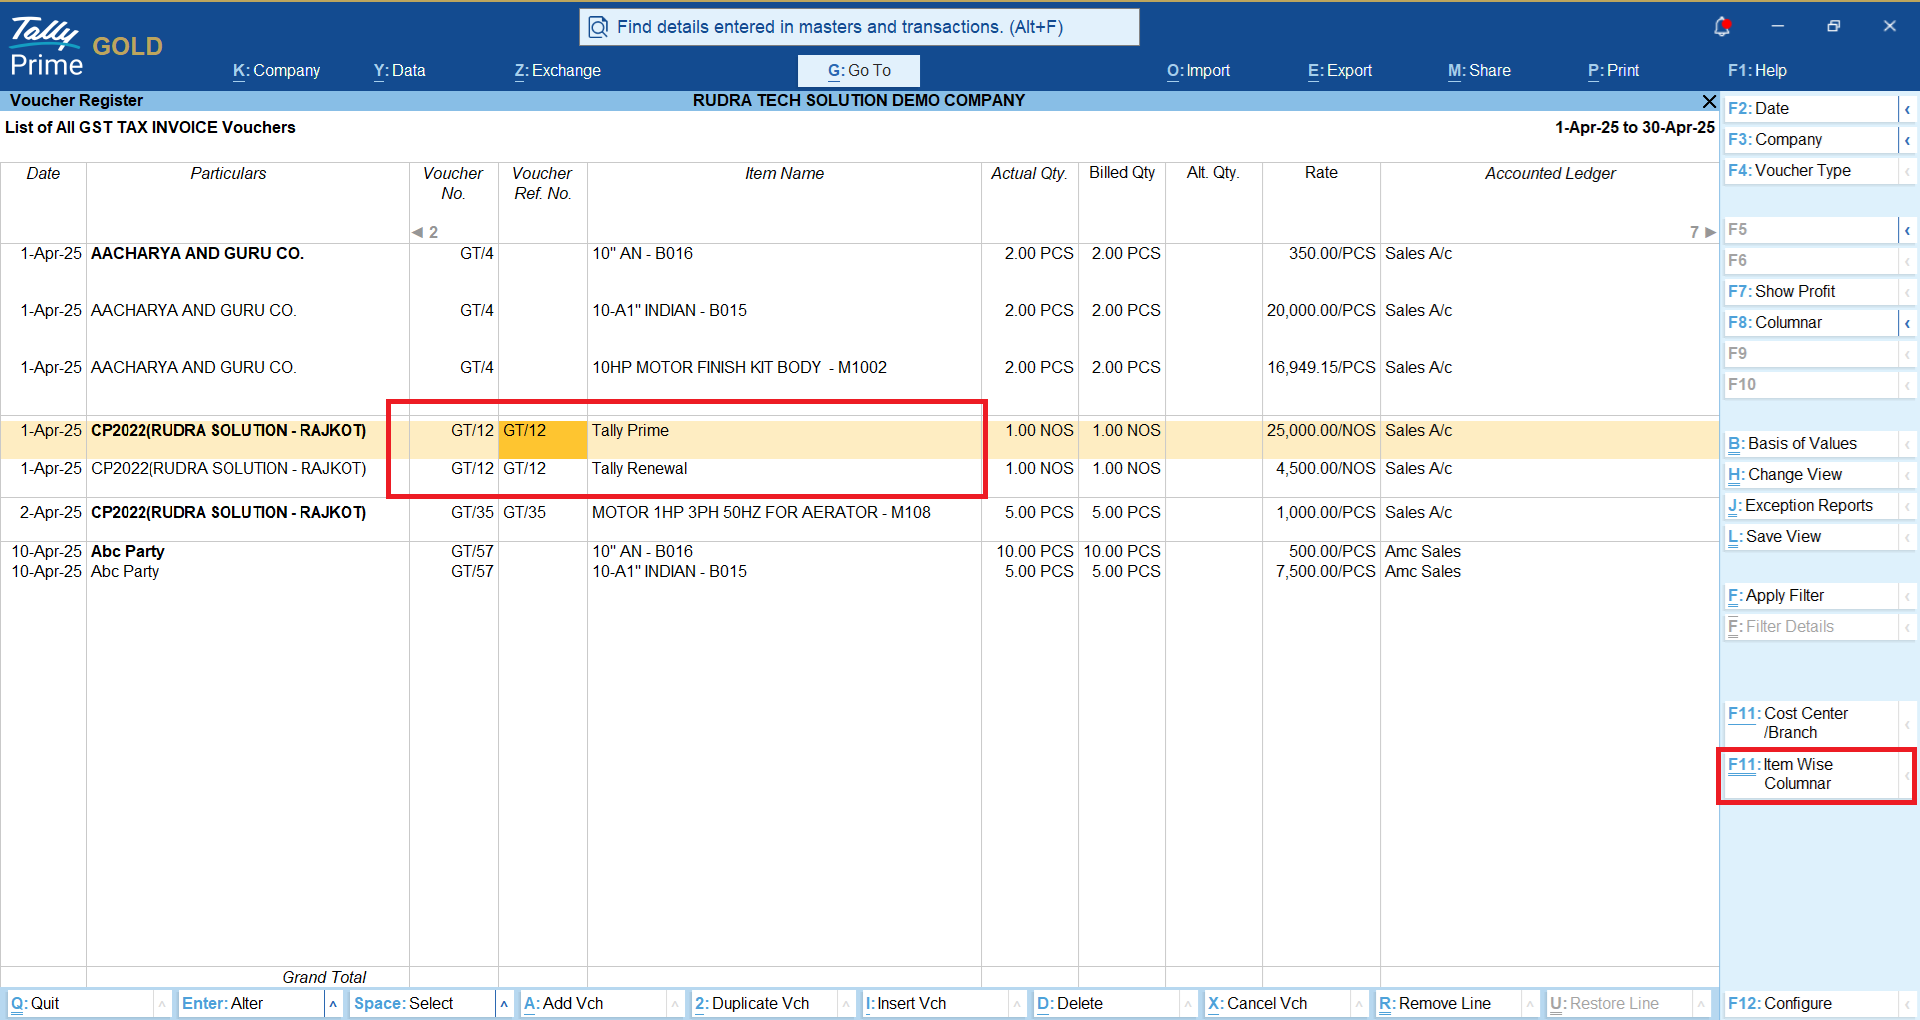This screenshot has height=1020, width=1920.
Task: Open F1: Help
Action: click(x=1757, y=71)
